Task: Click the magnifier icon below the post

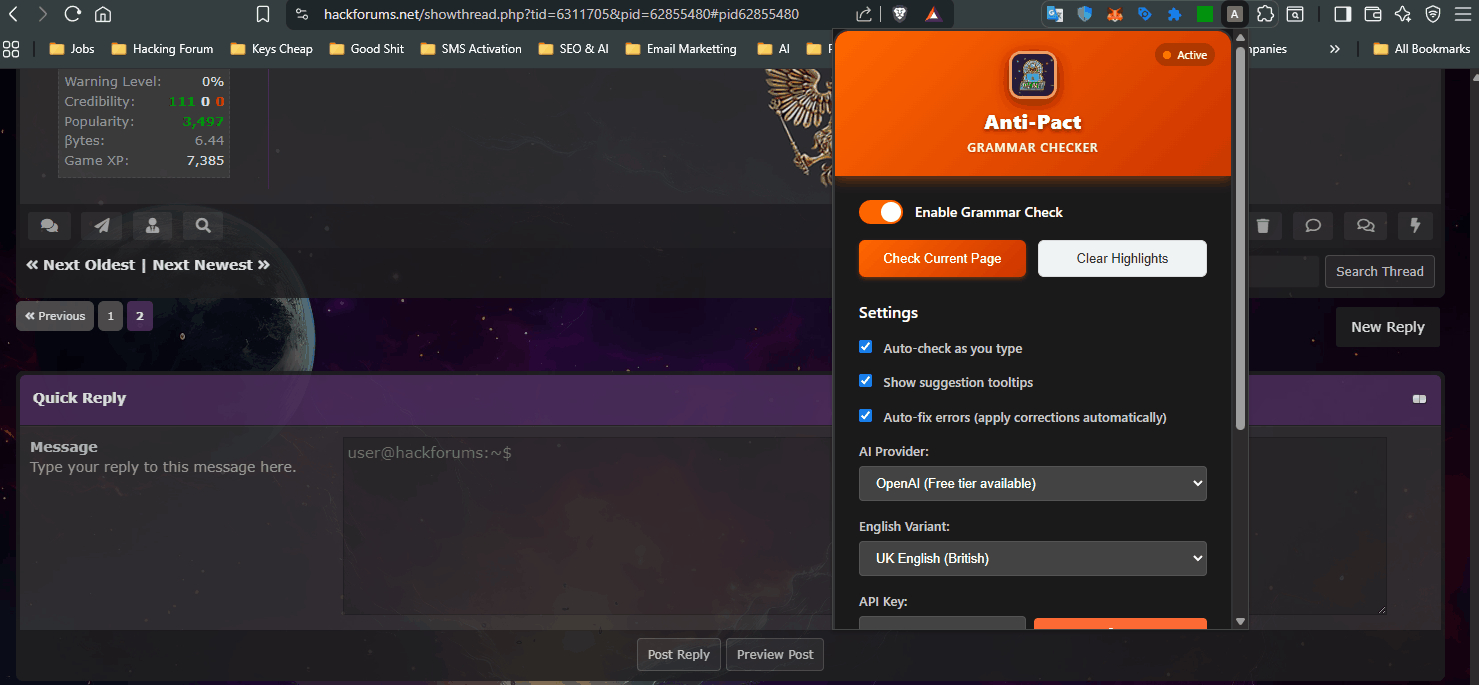Action: 203,226
